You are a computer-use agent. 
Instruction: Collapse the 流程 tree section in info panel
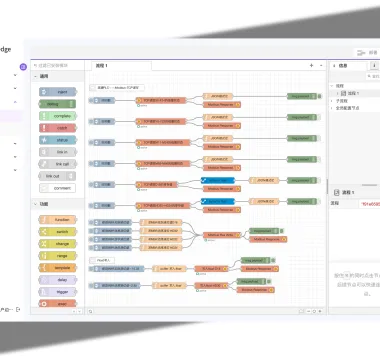pos(332,86)
